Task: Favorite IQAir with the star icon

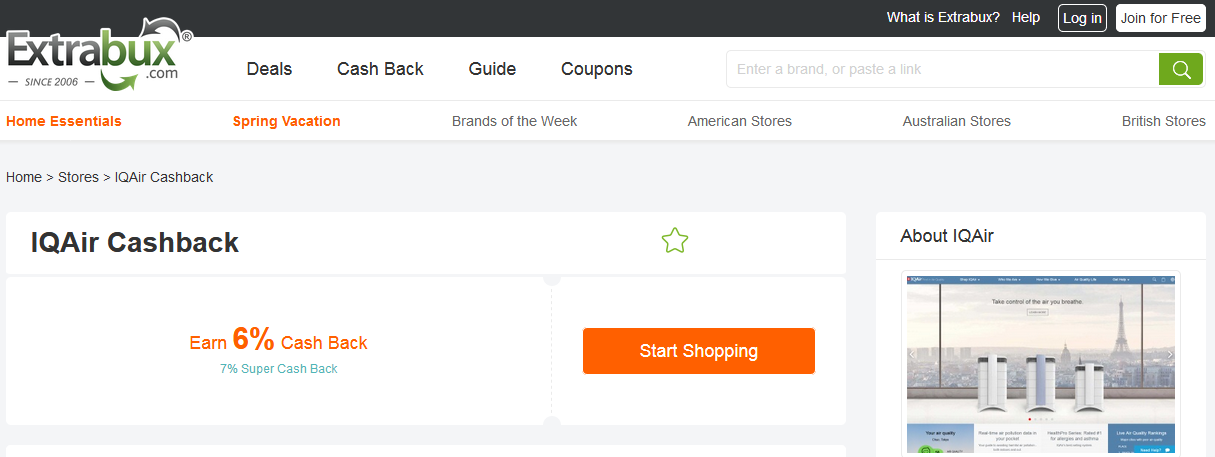Action: pos(675,241)
